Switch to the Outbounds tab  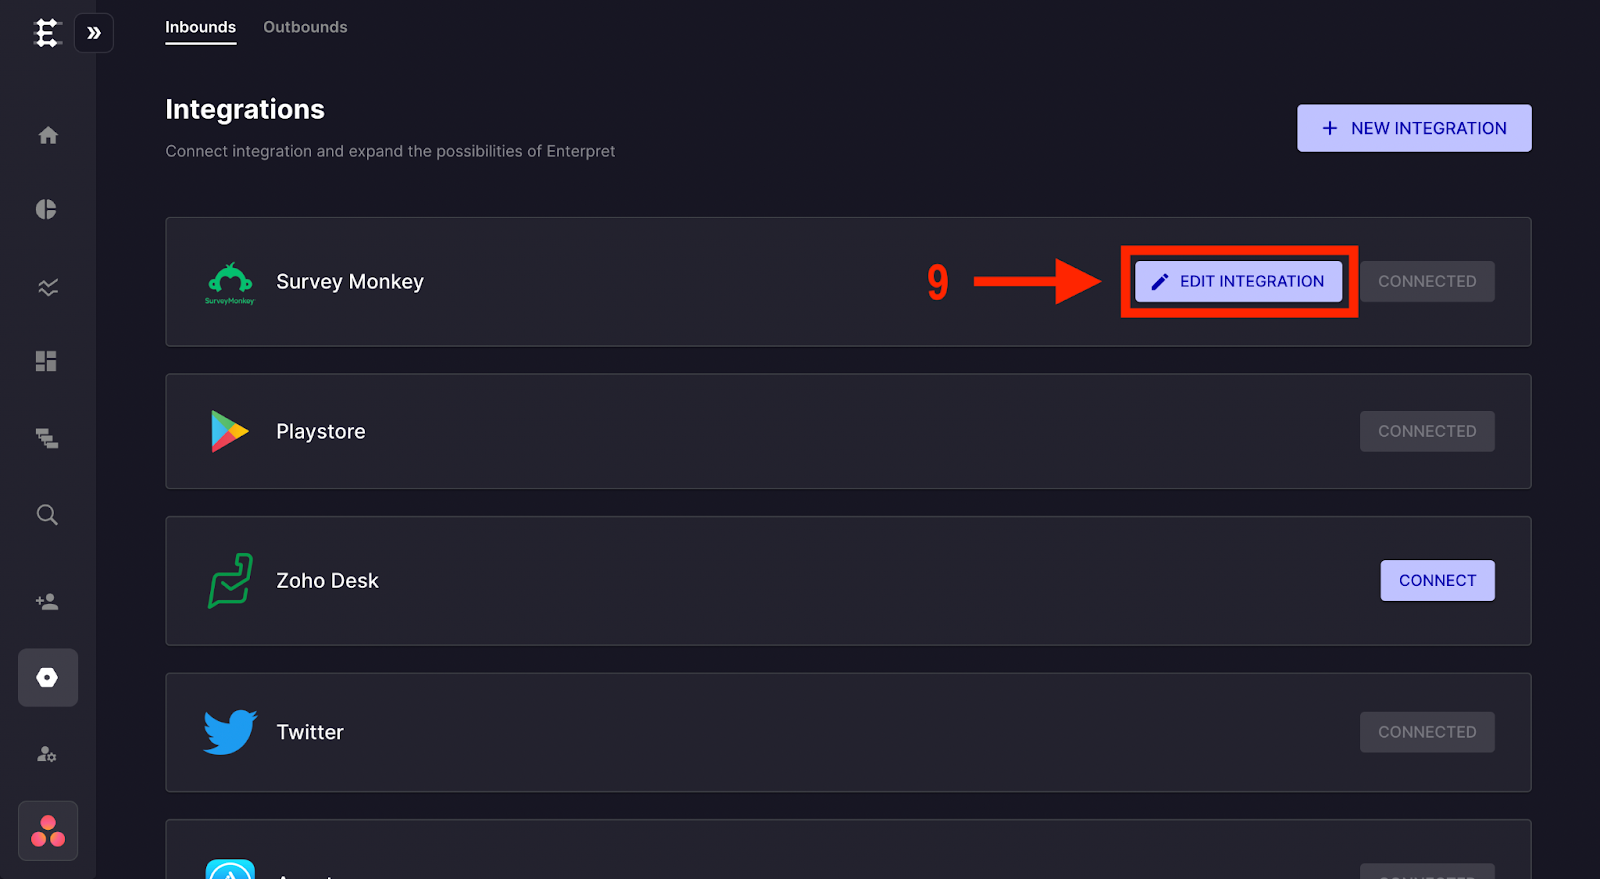click(x=305, y=27)
